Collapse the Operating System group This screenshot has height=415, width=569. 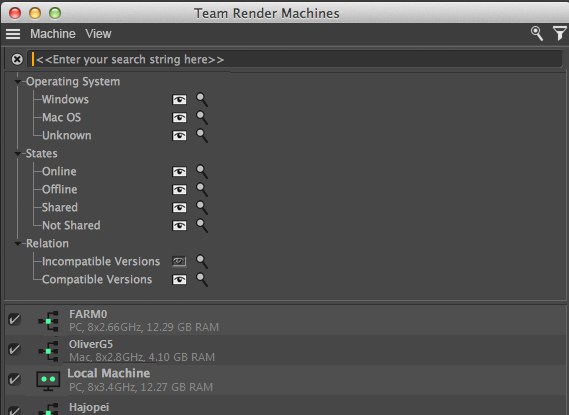point(18,82)
